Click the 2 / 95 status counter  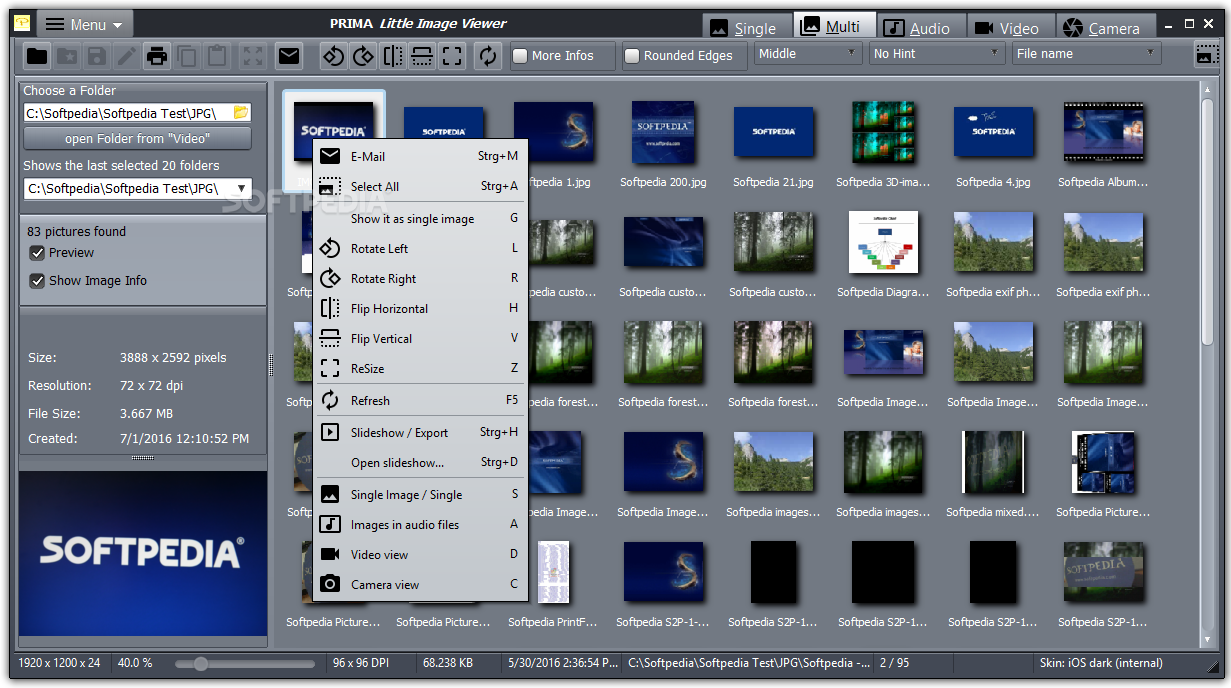895,663
